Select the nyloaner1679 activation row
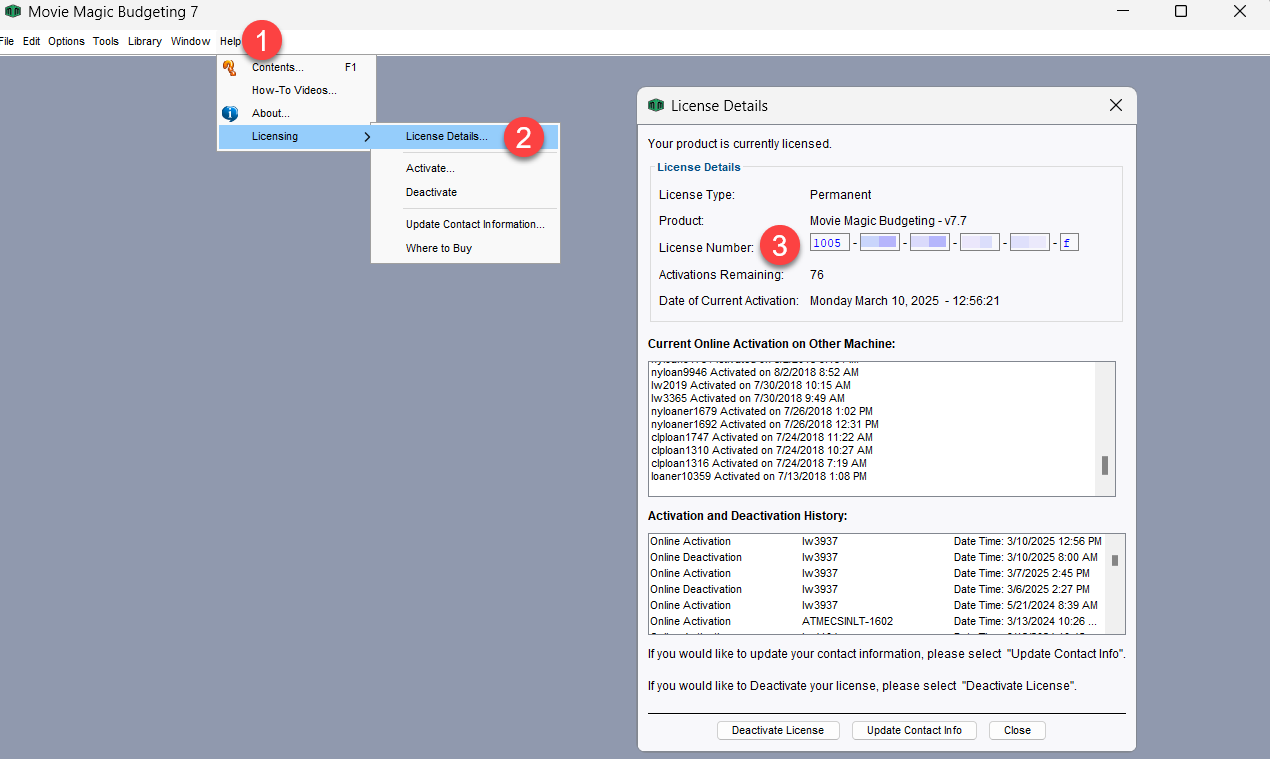 [871, 411]
